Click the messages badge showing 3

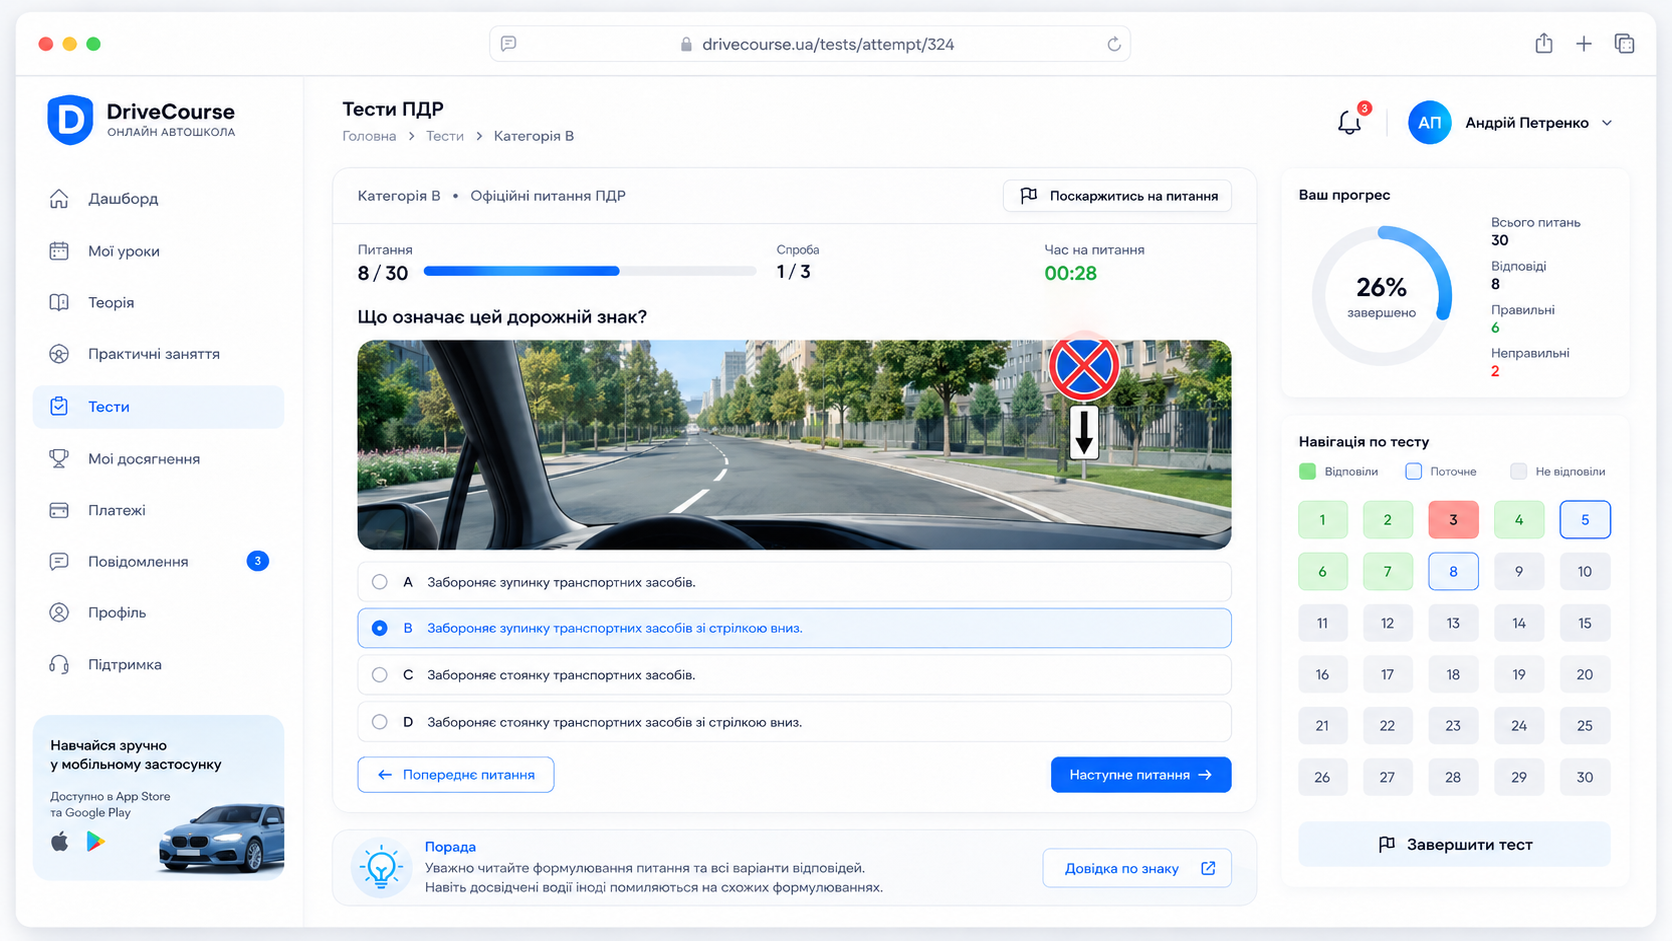pos(257,561)
